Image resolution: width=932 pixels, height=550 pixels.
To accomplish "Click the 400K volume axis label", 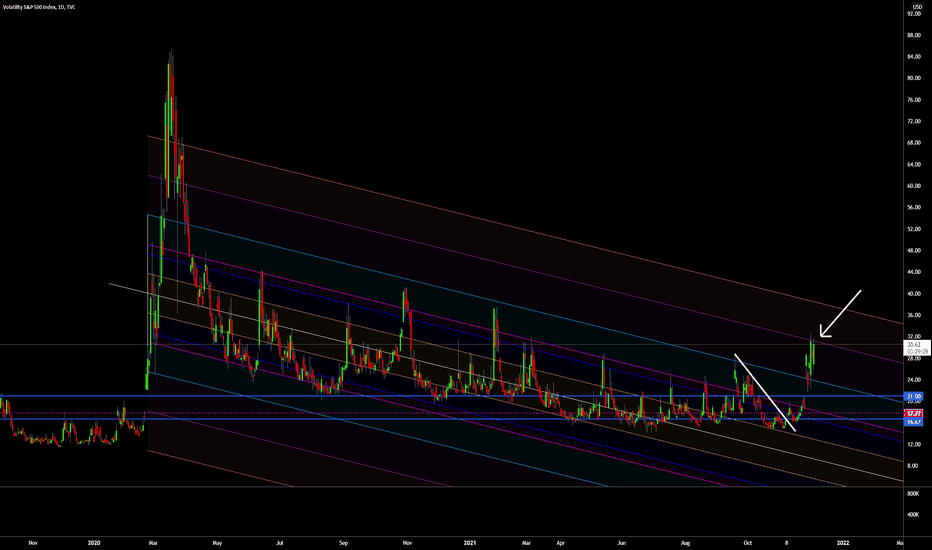I will tap(913, 514).
